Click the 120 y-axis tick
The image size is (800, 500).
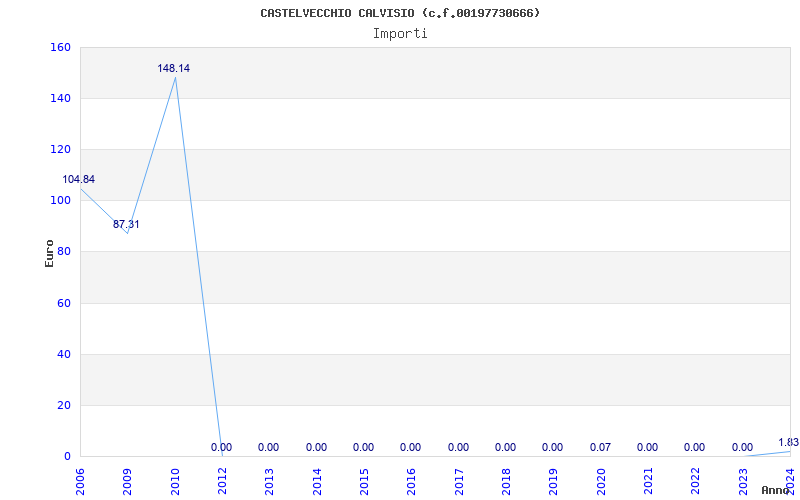click(60, 149)
